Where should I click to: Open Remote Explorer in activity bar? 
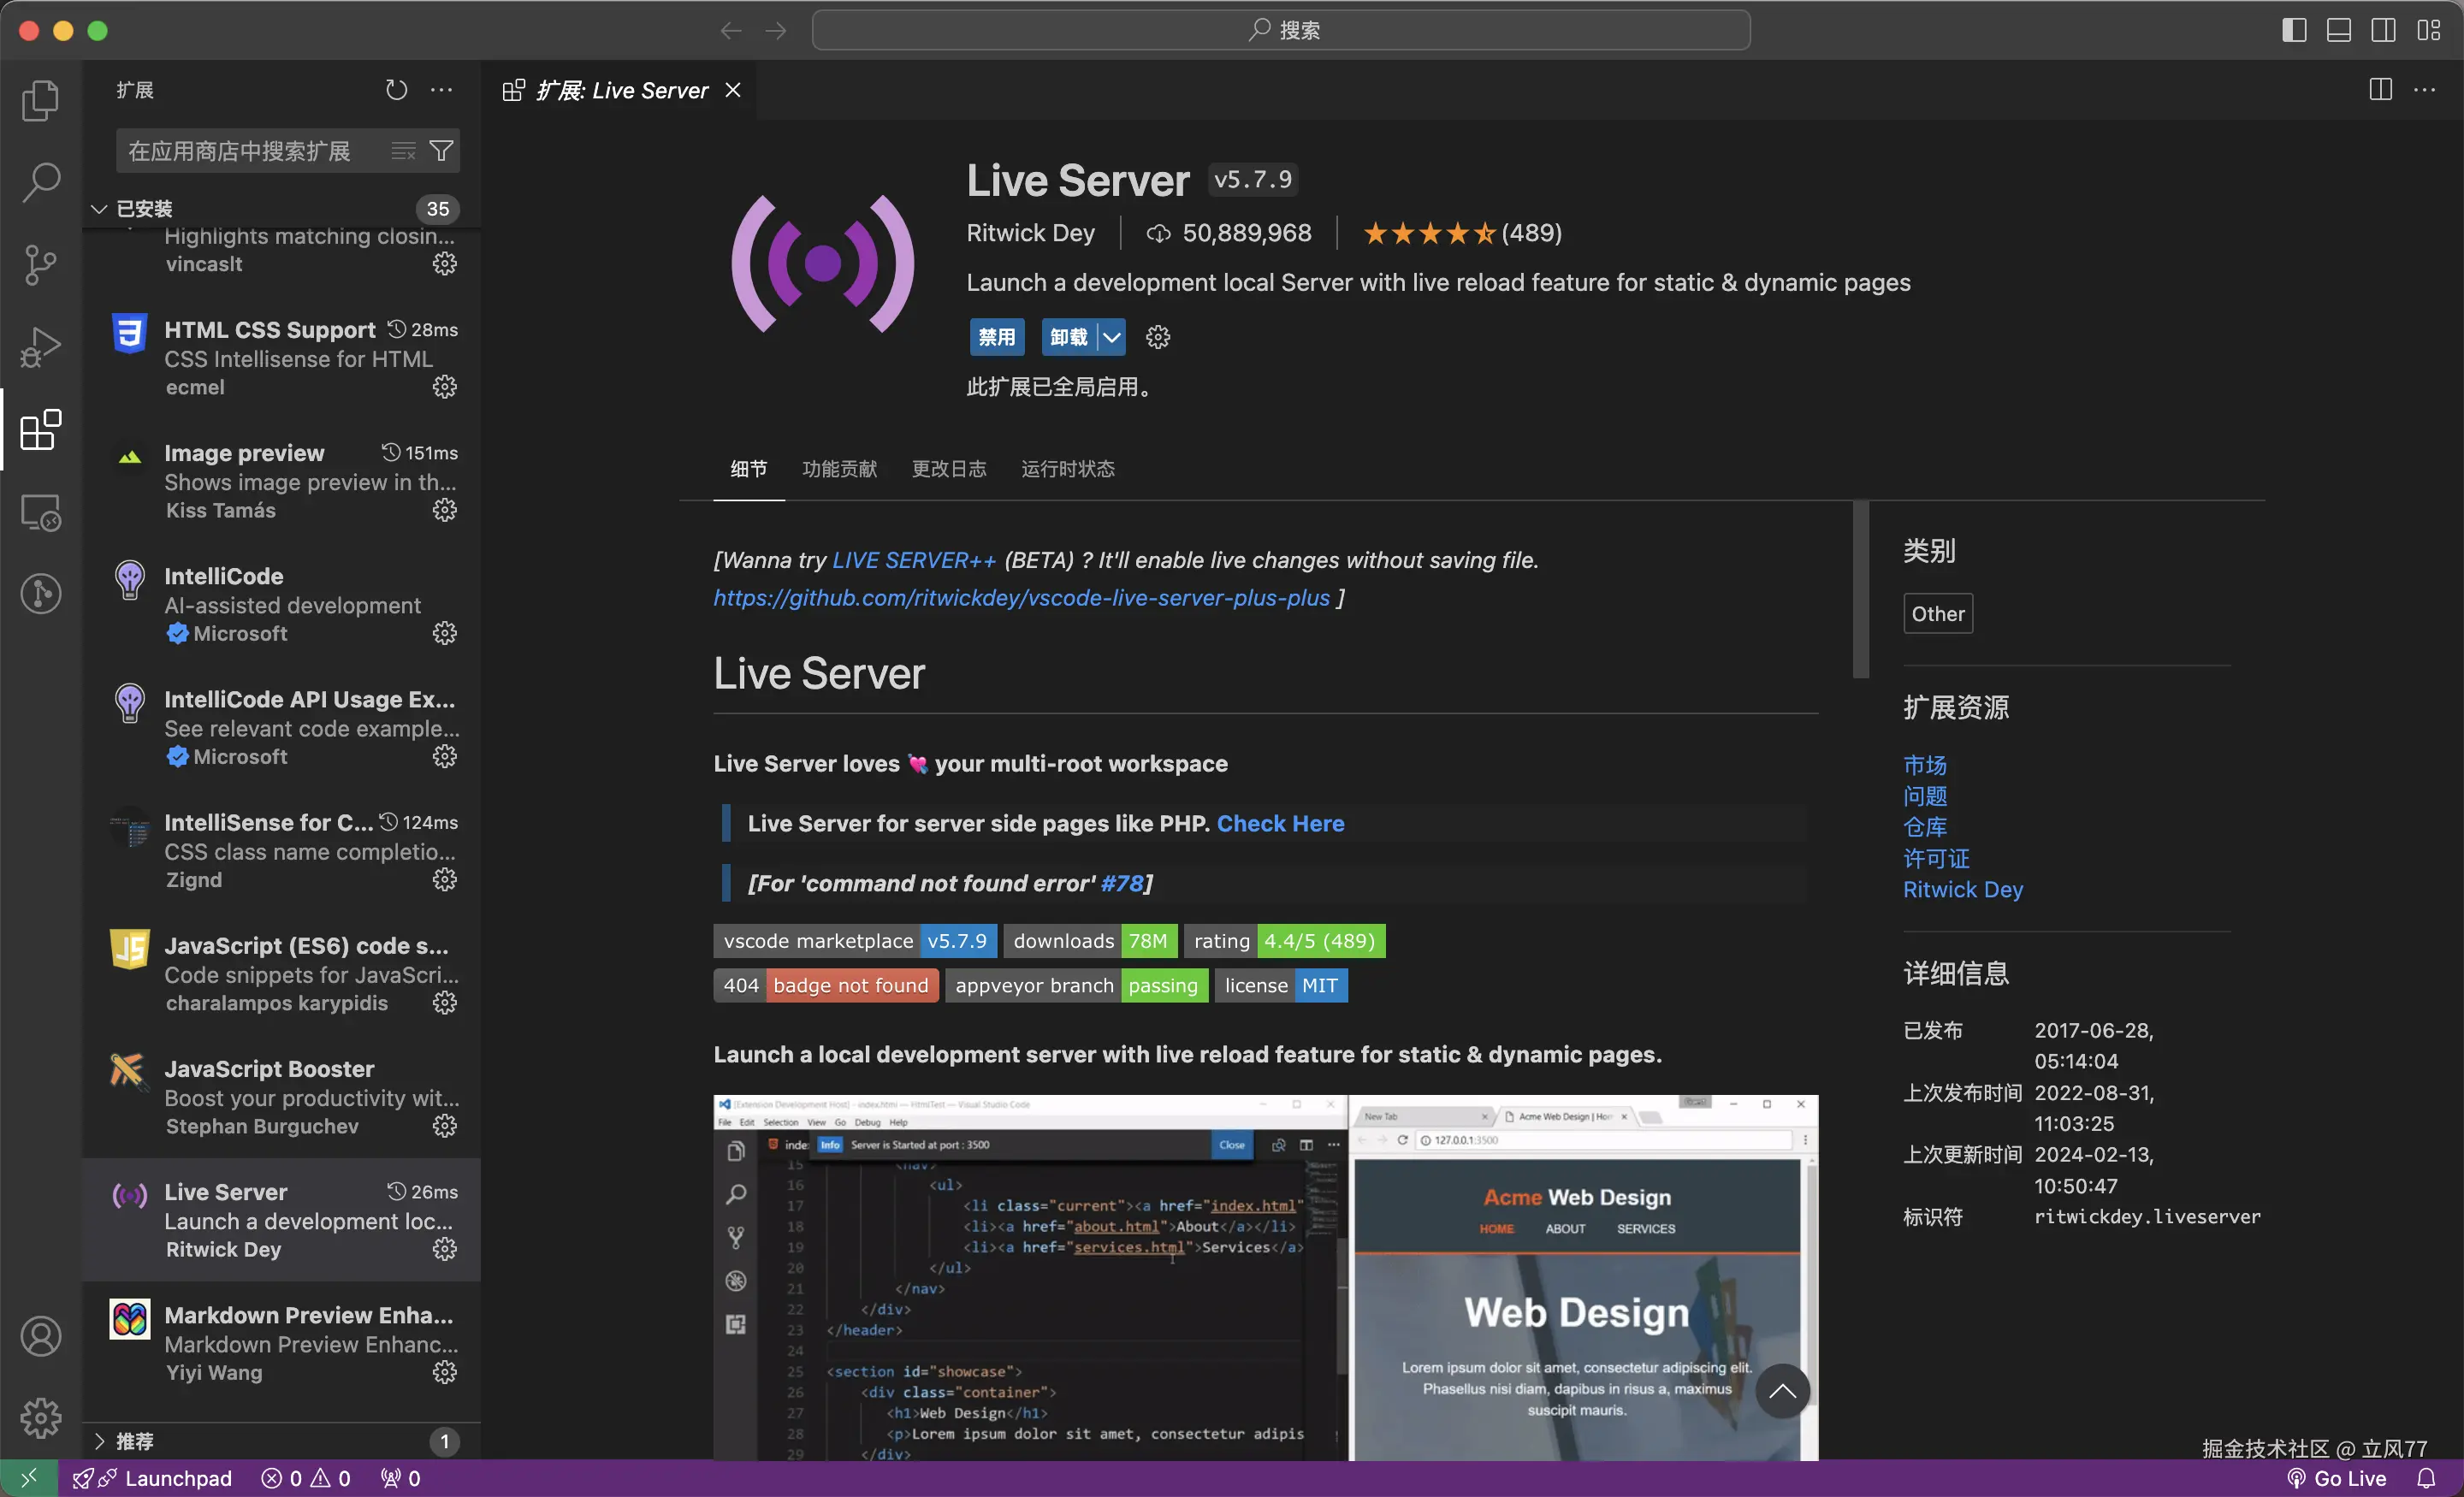40,513
